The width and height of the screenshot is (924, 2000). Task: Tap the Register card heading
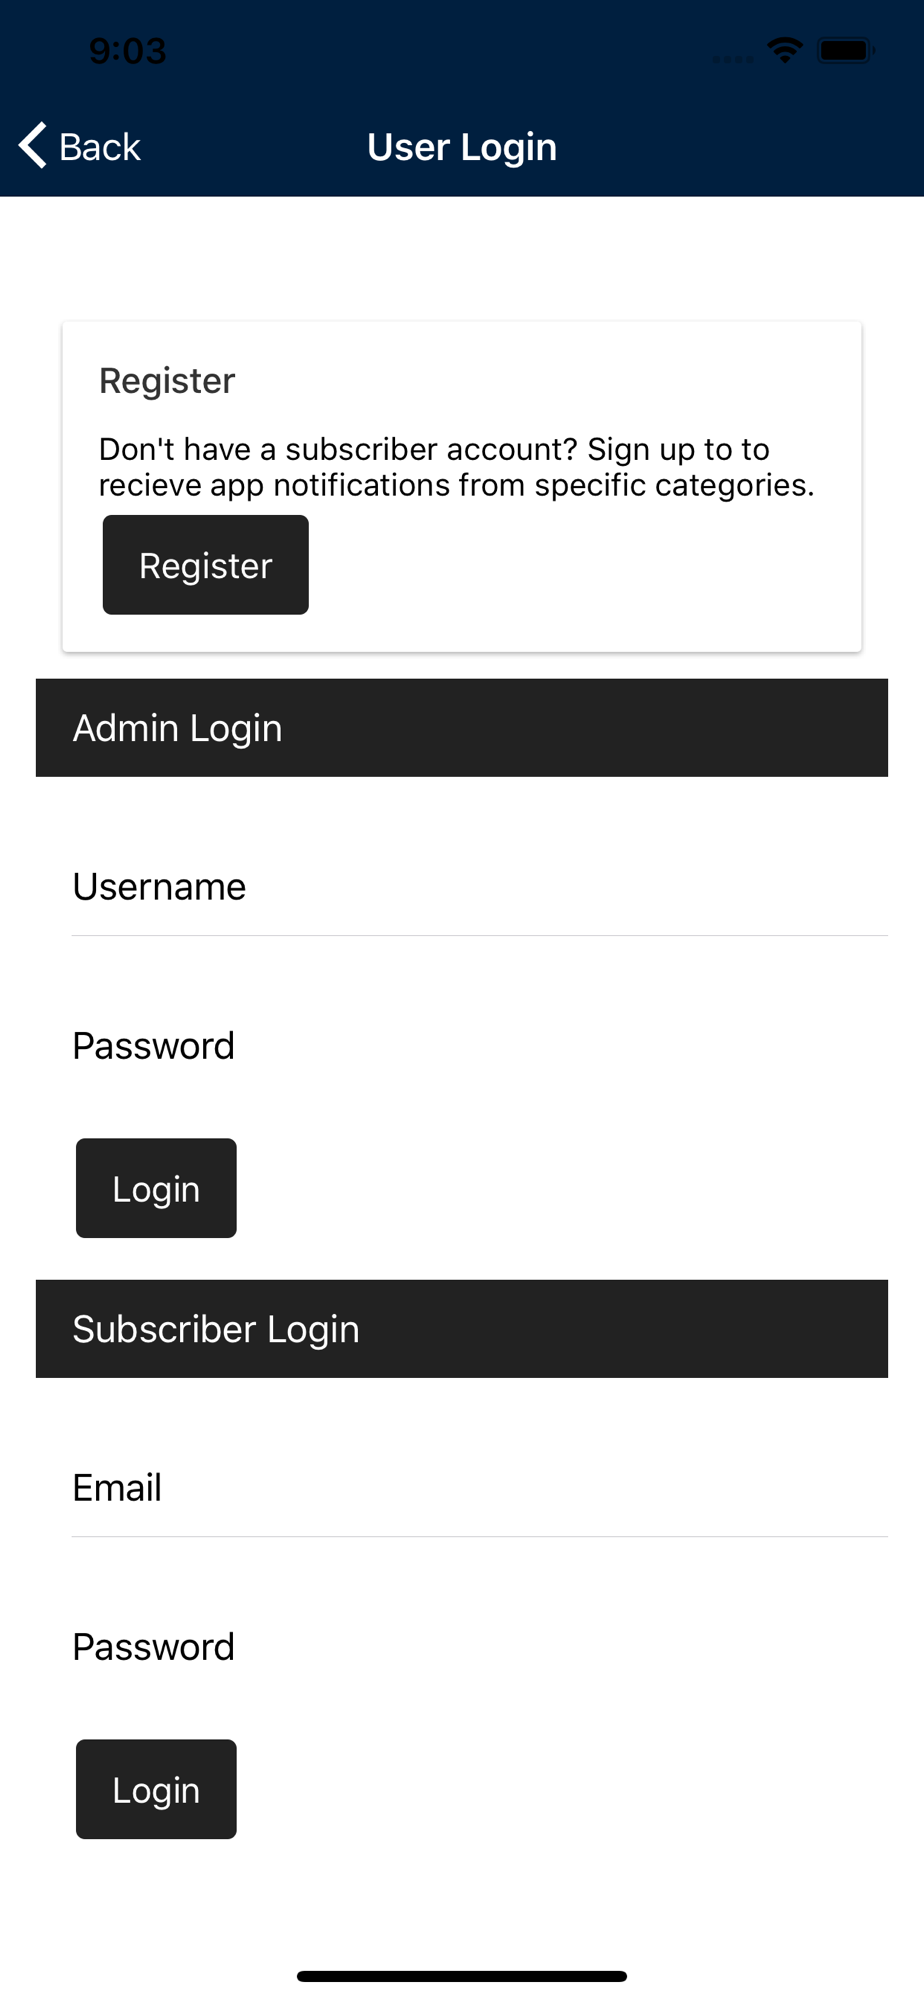[x=167, y=381]
